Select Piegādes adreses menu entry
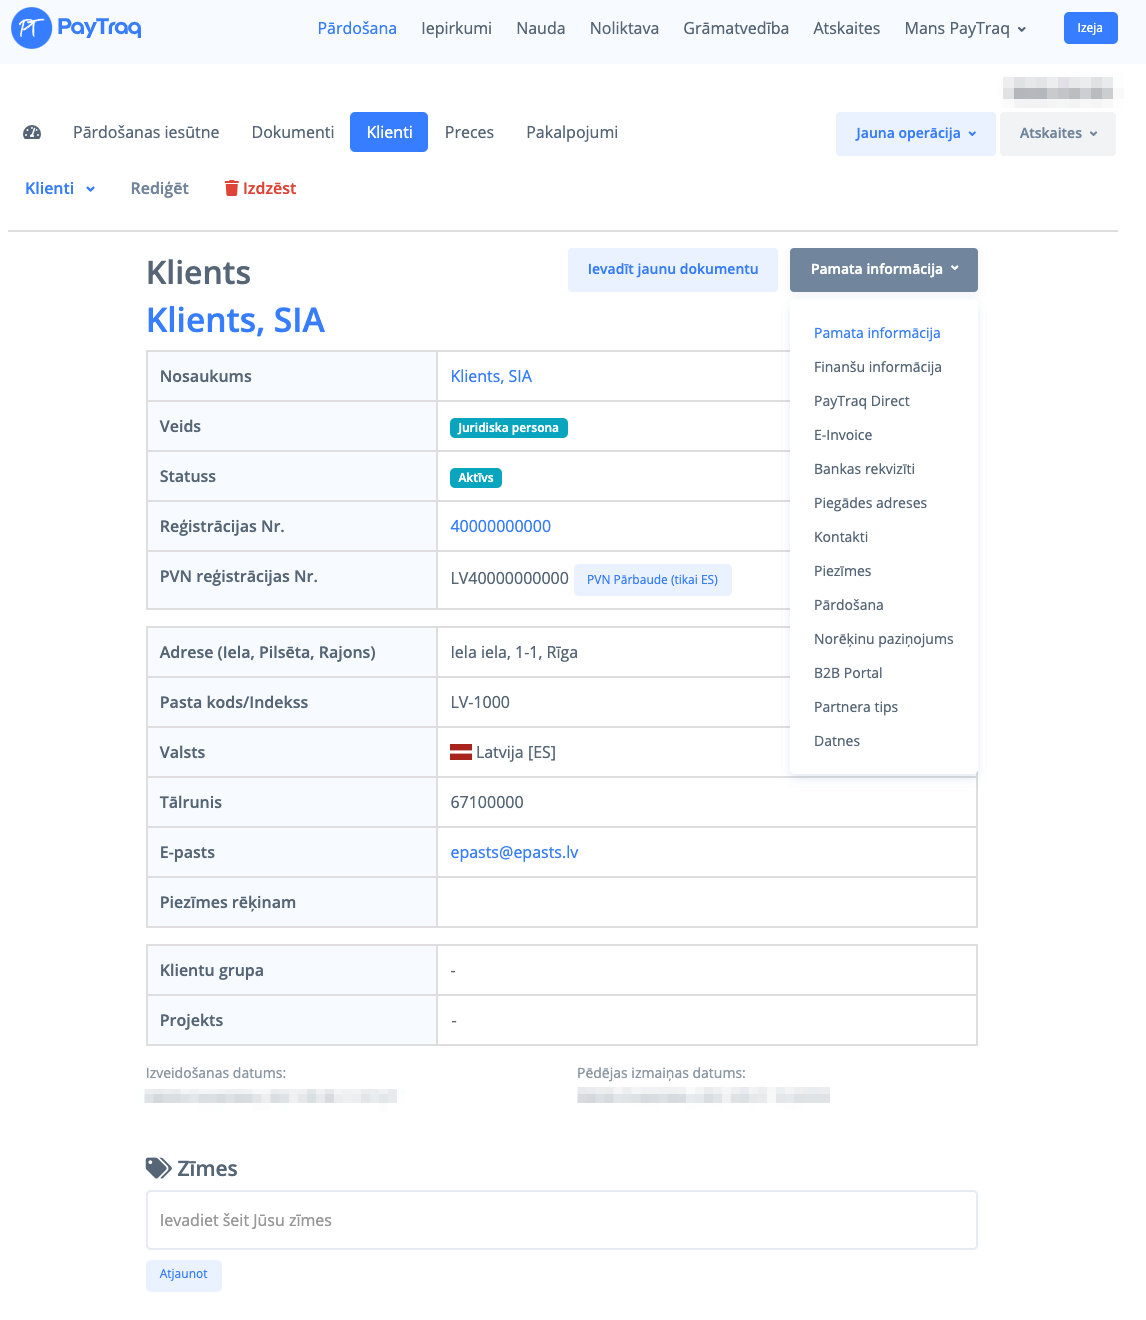1146x1320 pixels. pos(870,503)
